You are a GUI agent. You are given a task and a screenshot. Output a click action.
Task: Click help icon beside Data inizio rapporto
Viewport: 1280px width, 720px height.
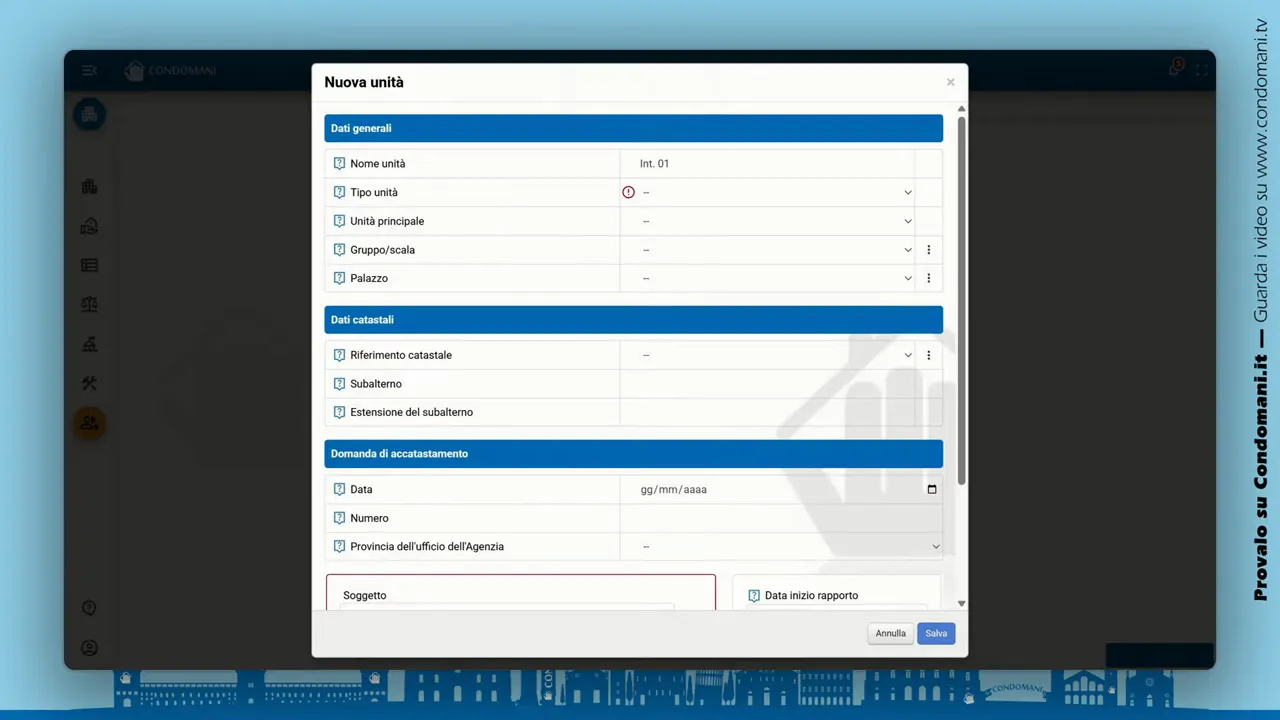pyautogui.click(x=754, y=596)
